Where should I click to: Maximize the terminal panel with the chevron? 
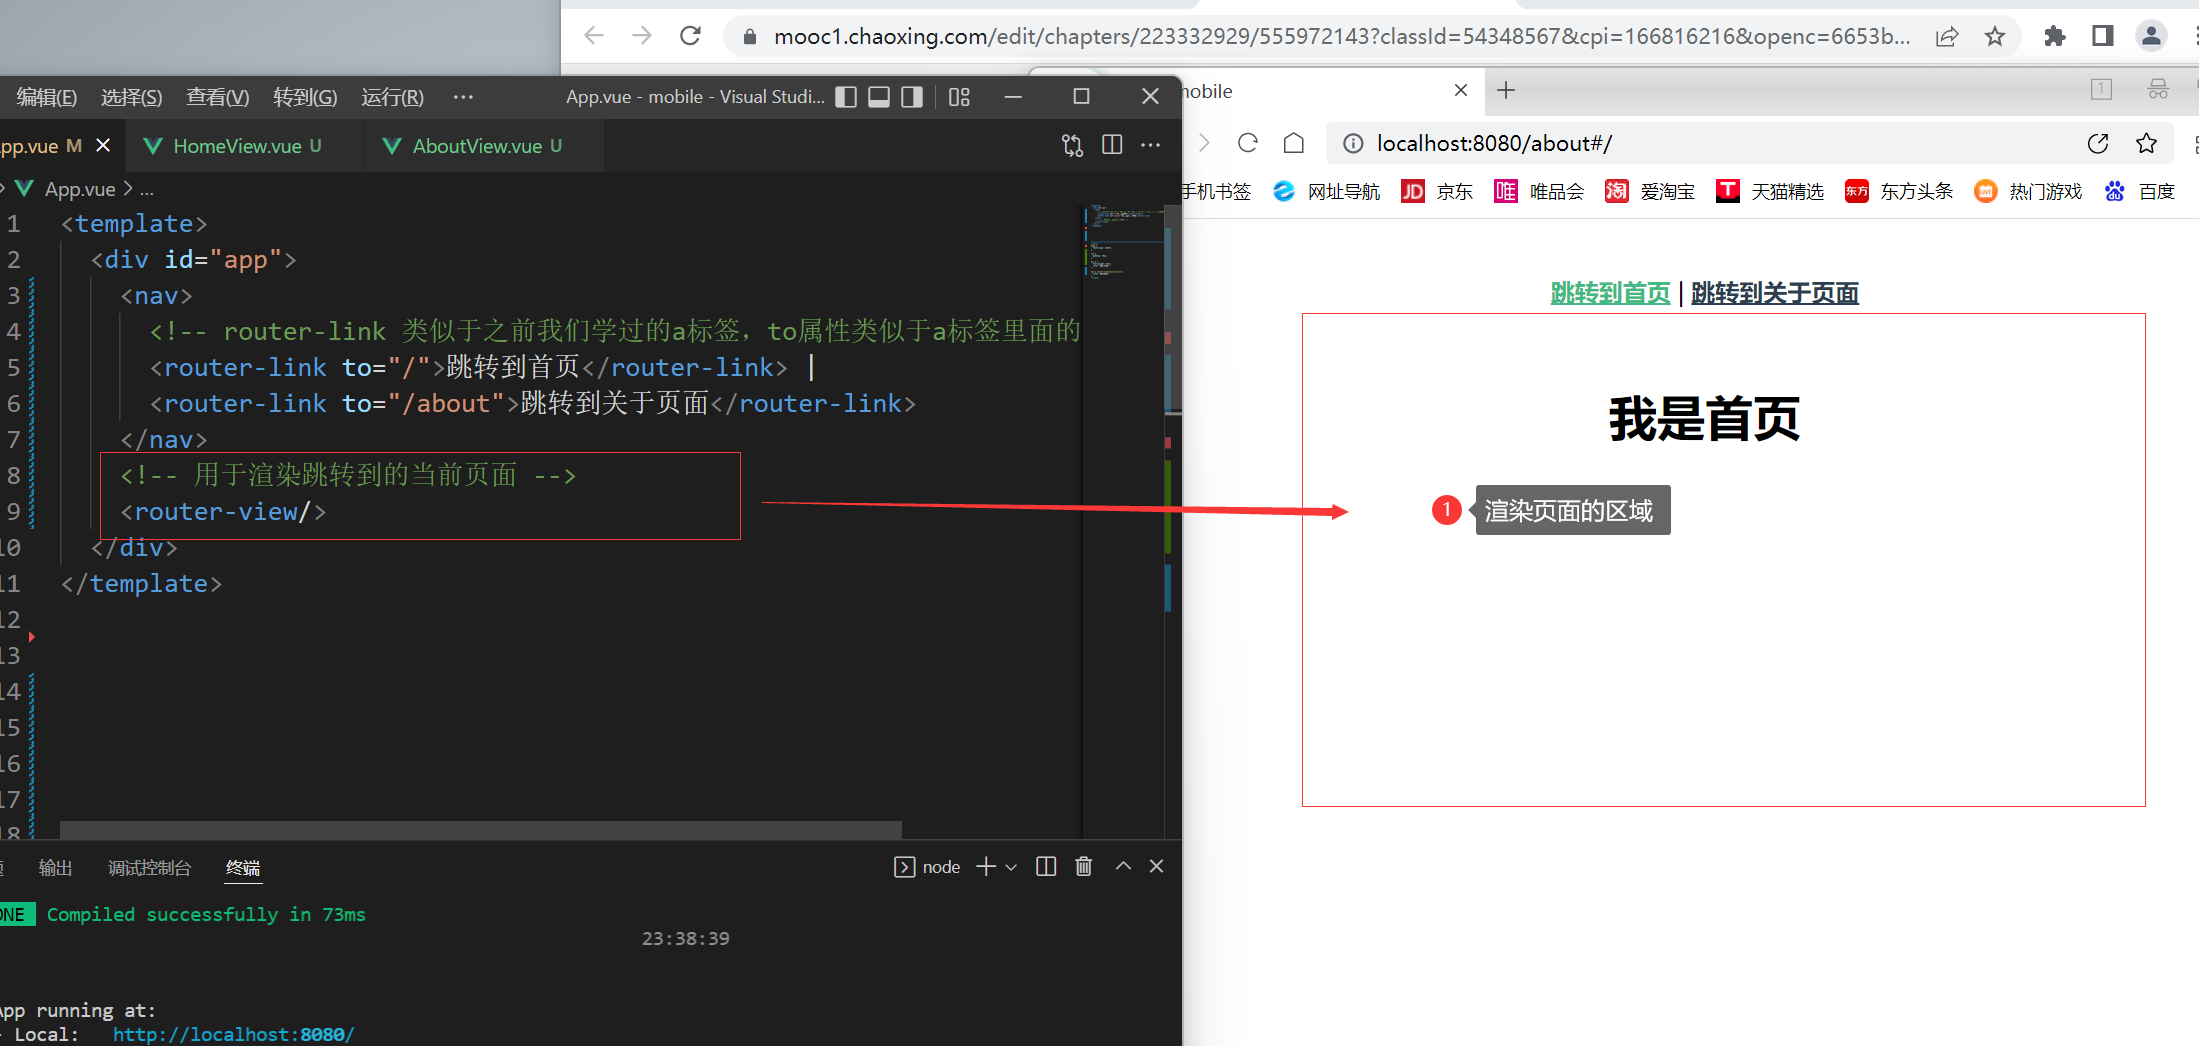click(1123, 866)
